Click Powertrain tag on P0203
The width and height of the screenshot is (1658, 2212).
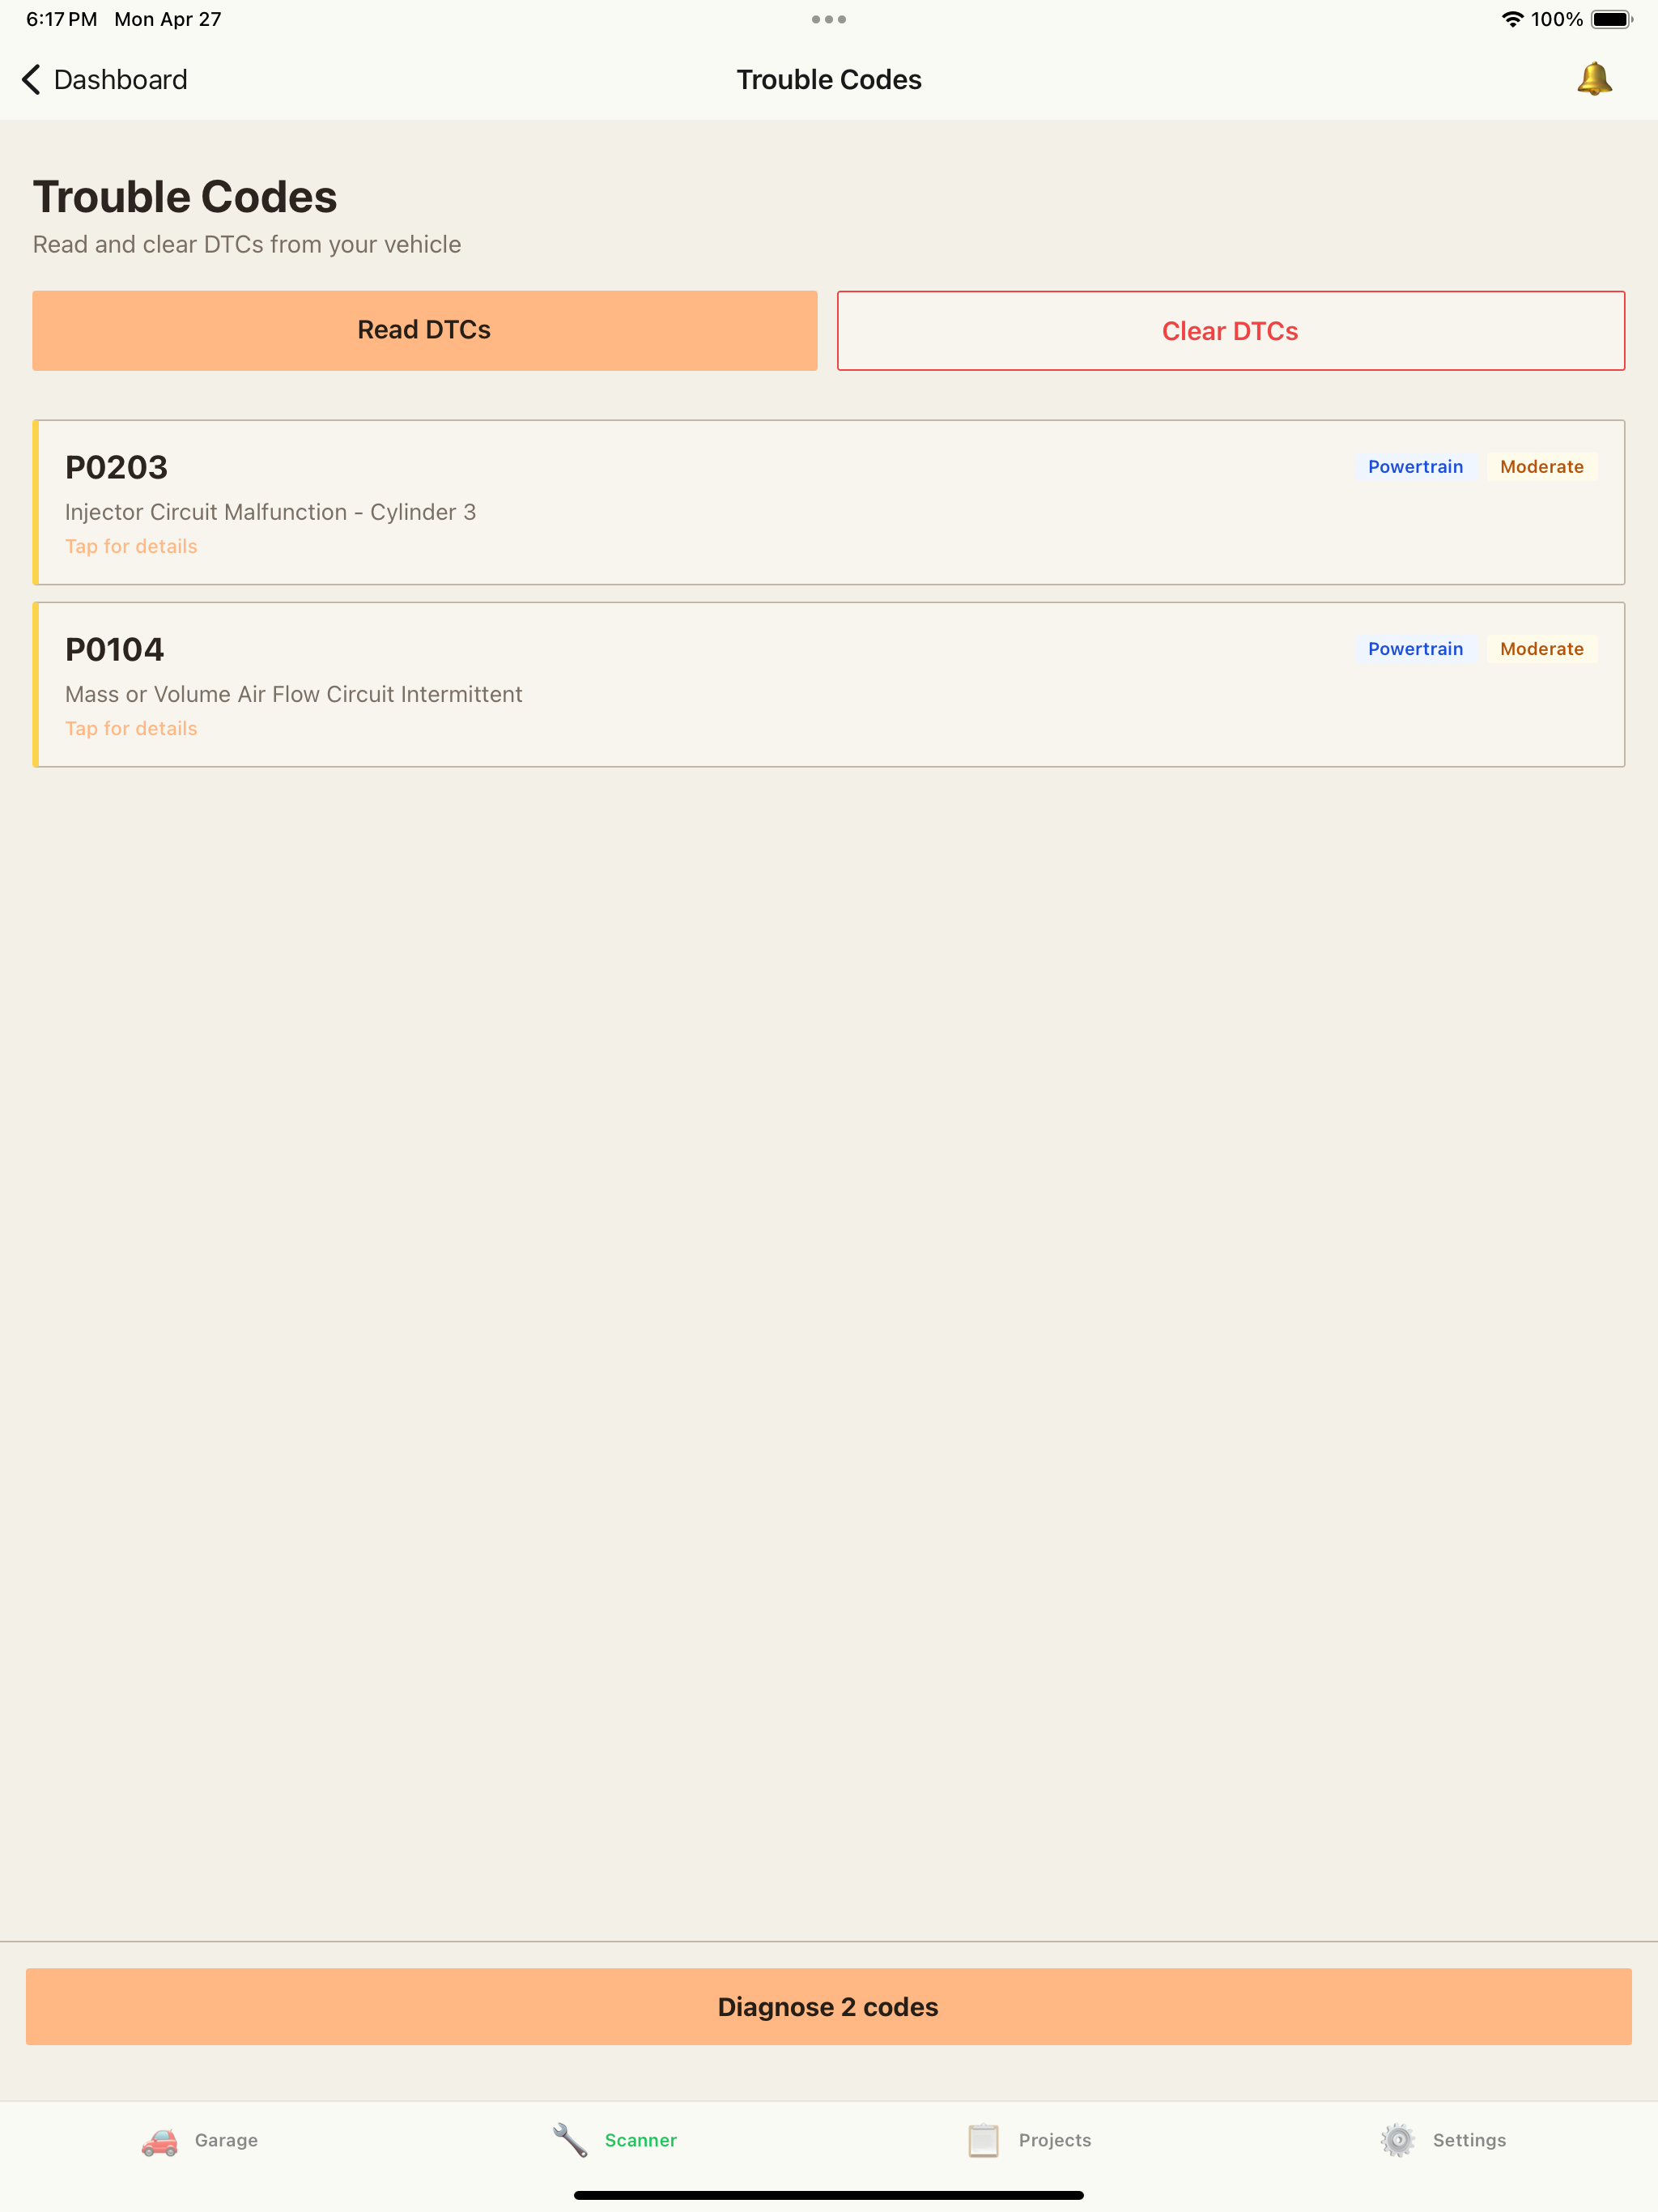click(1415, 467)
